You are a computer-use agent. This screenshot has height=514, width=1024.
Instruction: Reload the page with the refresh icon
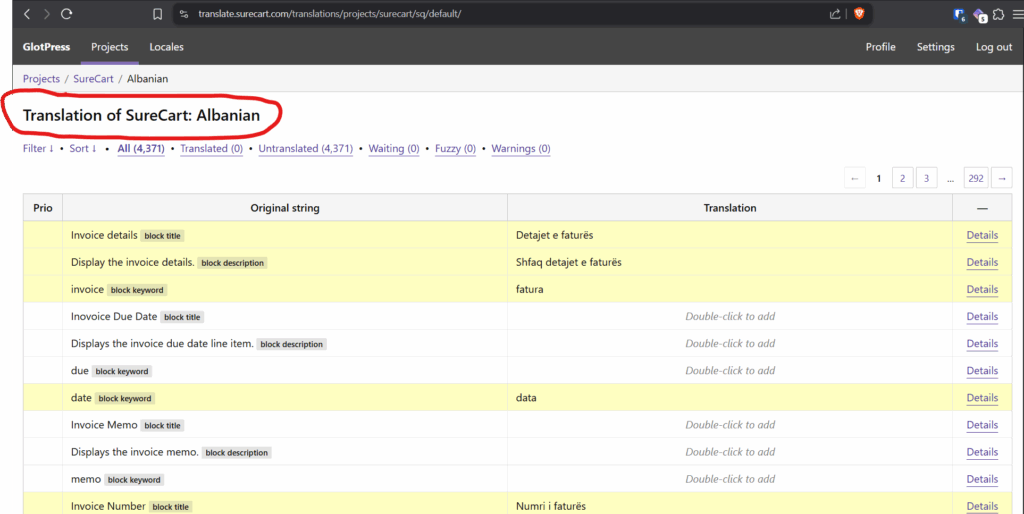tap(66, 14)
